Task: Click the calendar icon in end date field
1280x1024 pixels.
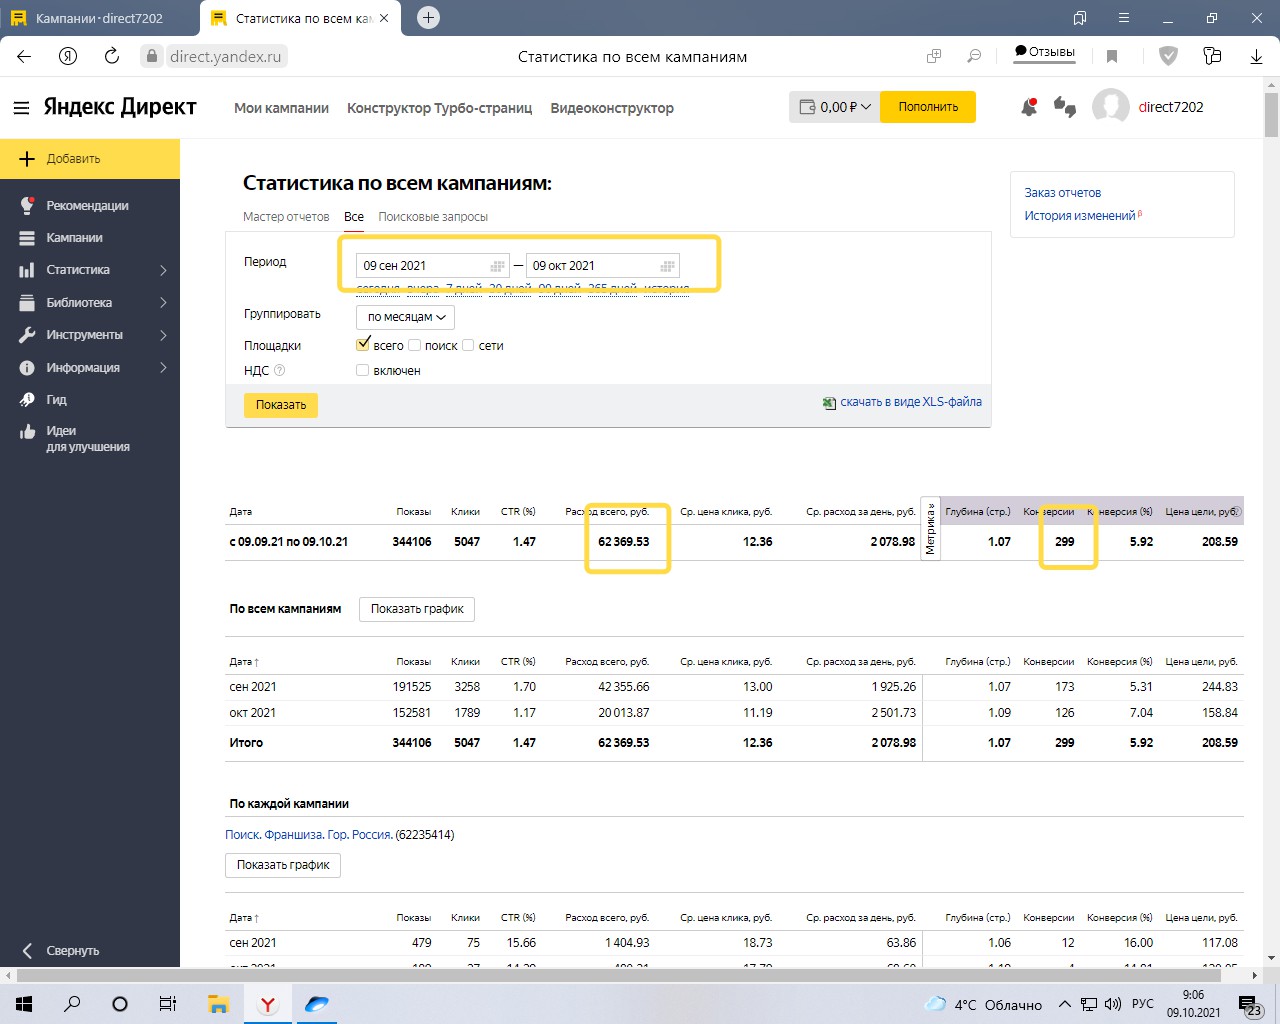Action: point(667,266)
